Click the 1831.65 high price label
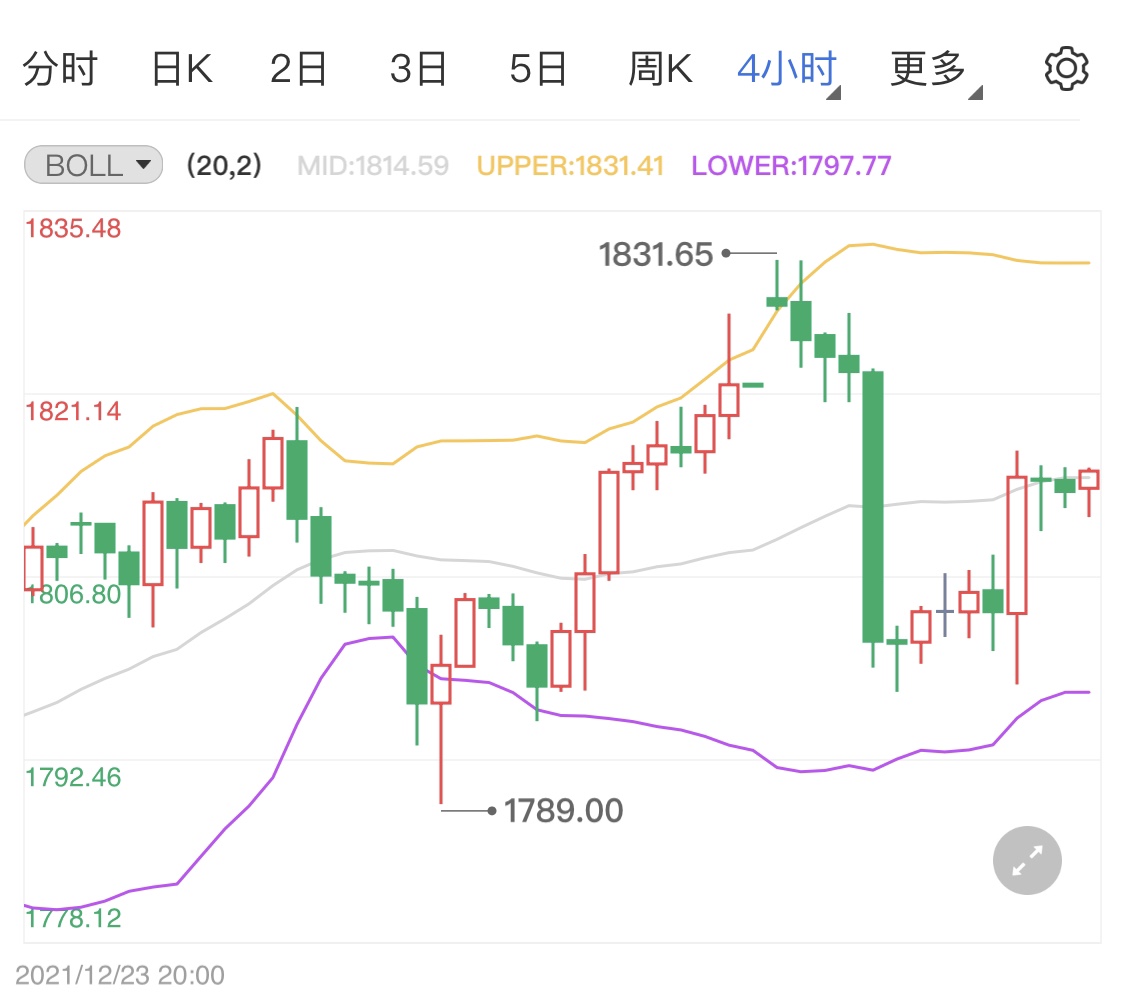 tap(656, 254)
